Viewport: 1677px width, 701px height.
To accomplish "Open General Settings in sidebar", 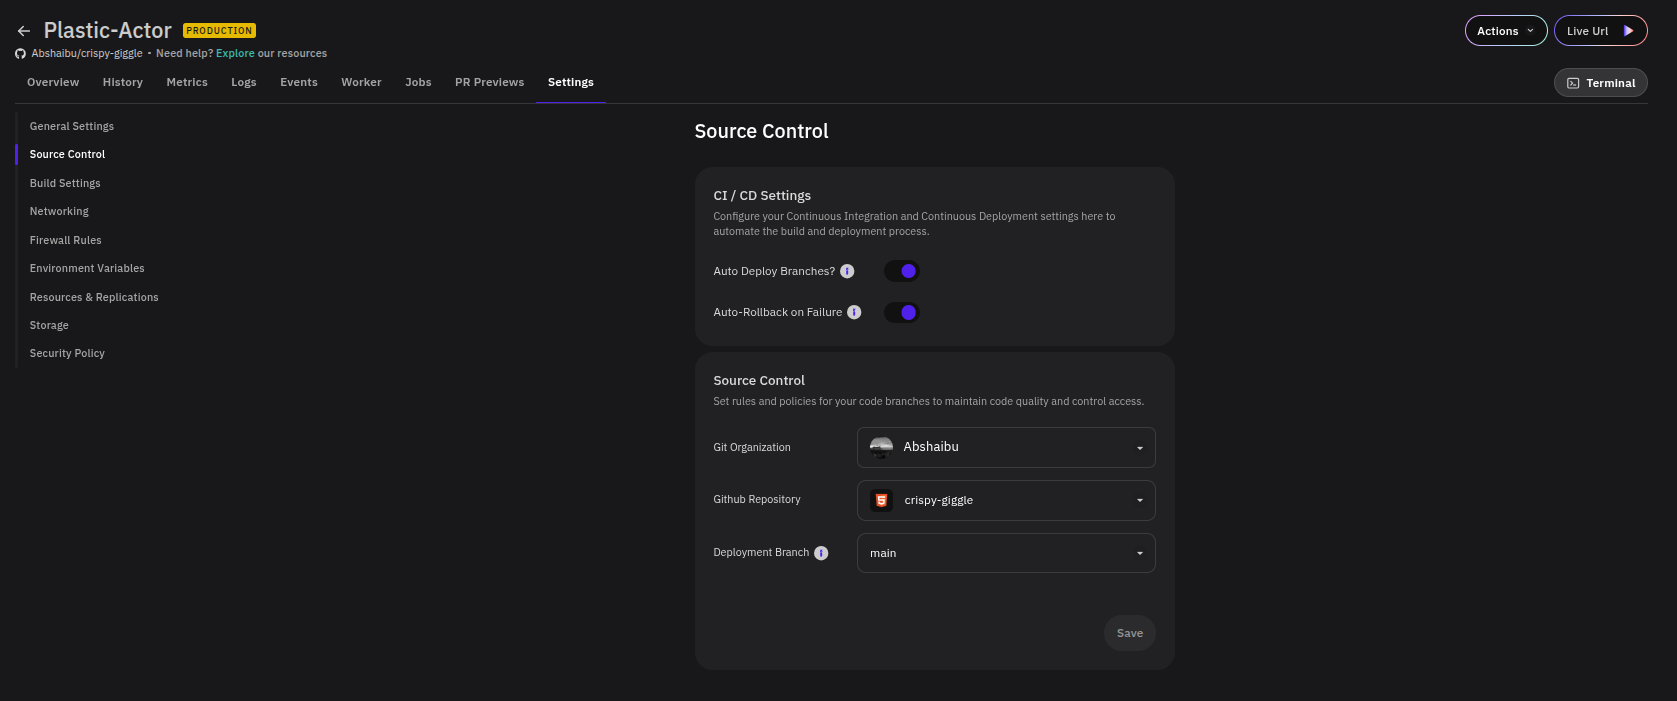I will pos(72,126).
